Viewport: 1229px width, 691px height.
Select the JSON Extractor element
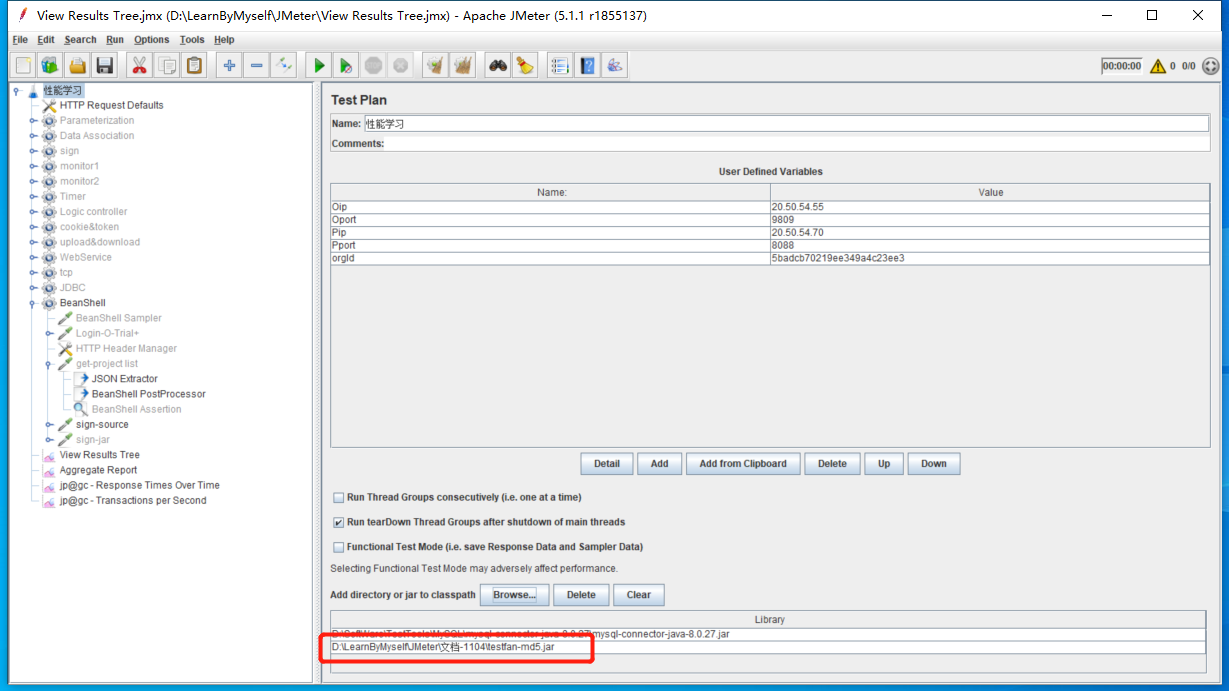pos(125,379)
